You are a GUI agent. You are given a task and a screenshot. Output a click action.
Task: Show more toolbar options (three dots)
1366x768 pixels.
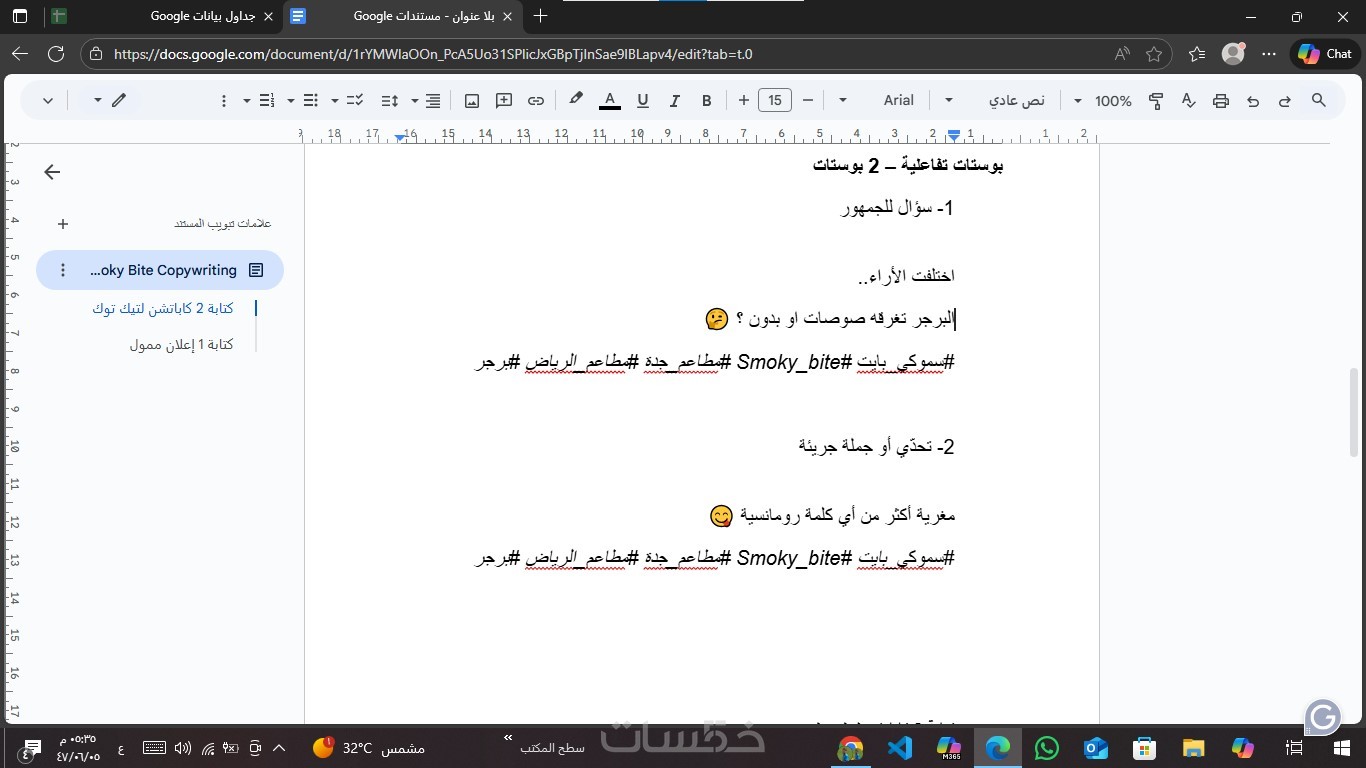tap(224, 100)
